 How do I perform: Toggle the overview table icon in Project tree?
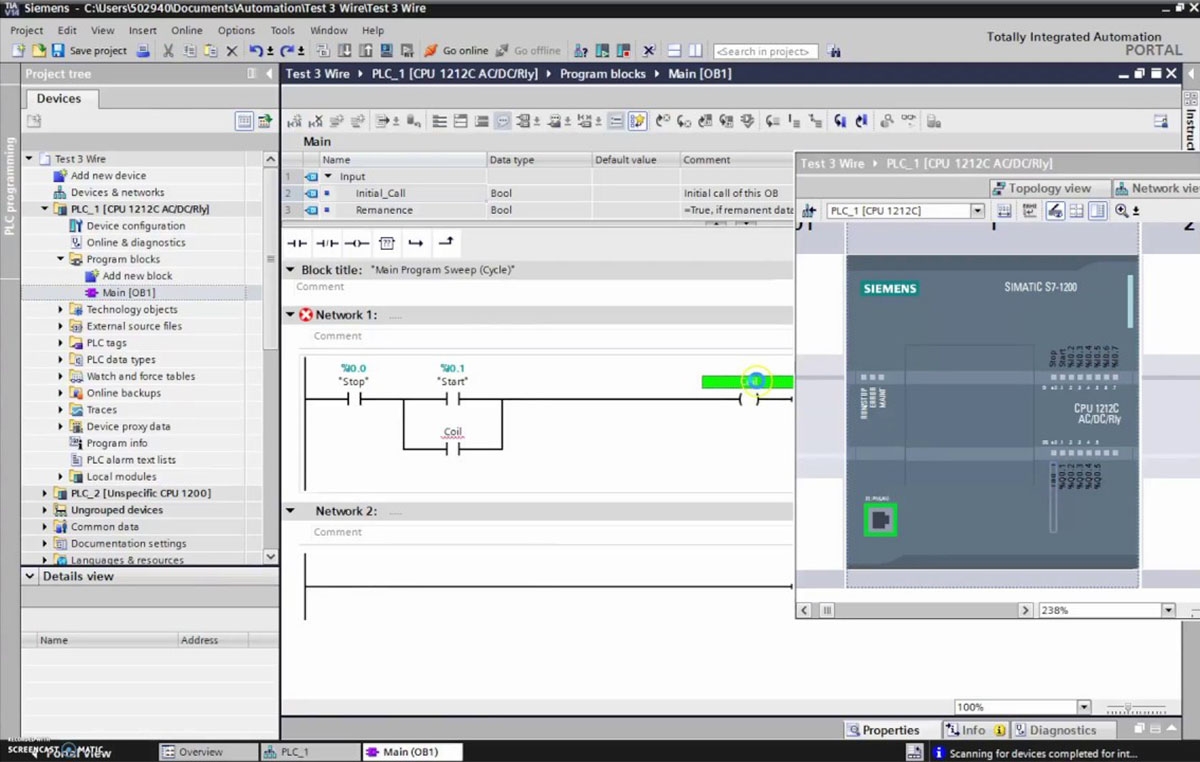(244, 121)
